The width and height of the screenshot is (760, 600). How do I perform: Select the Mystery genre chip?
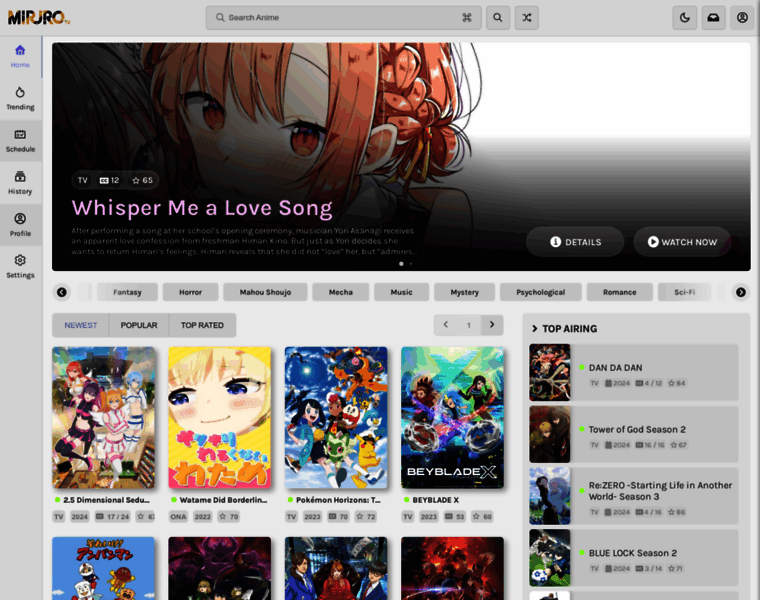click(464, 292)
